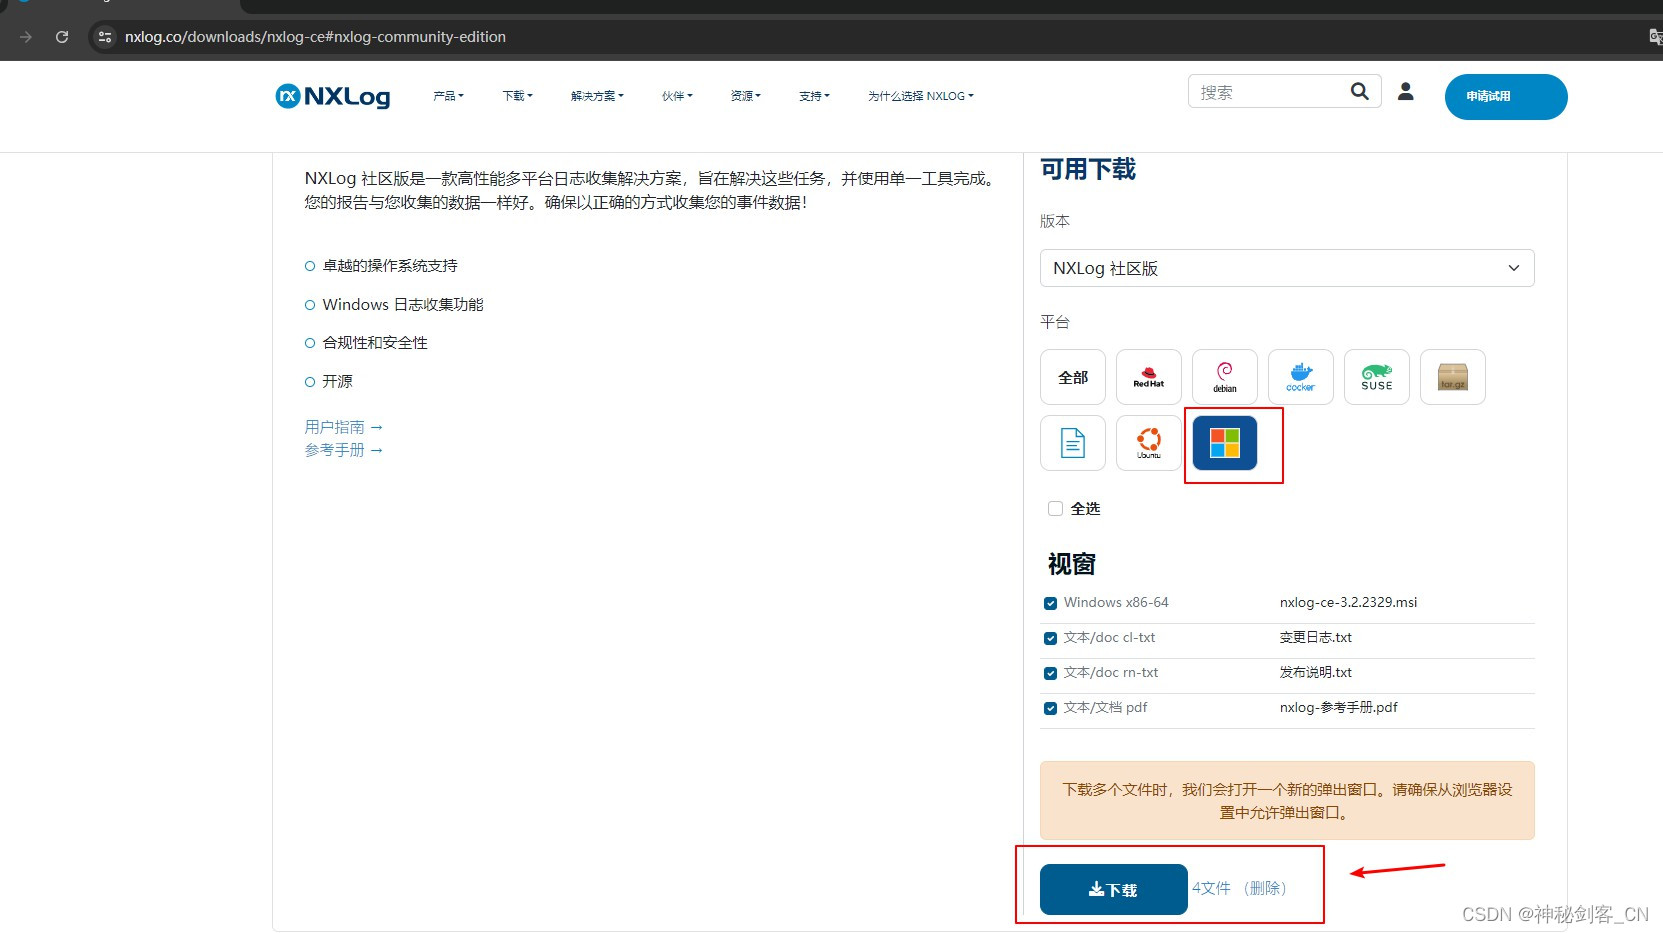This screenshot has height=933, width=1663.
Task: Select the 全部 platform filter
Action: [1073, 377]
